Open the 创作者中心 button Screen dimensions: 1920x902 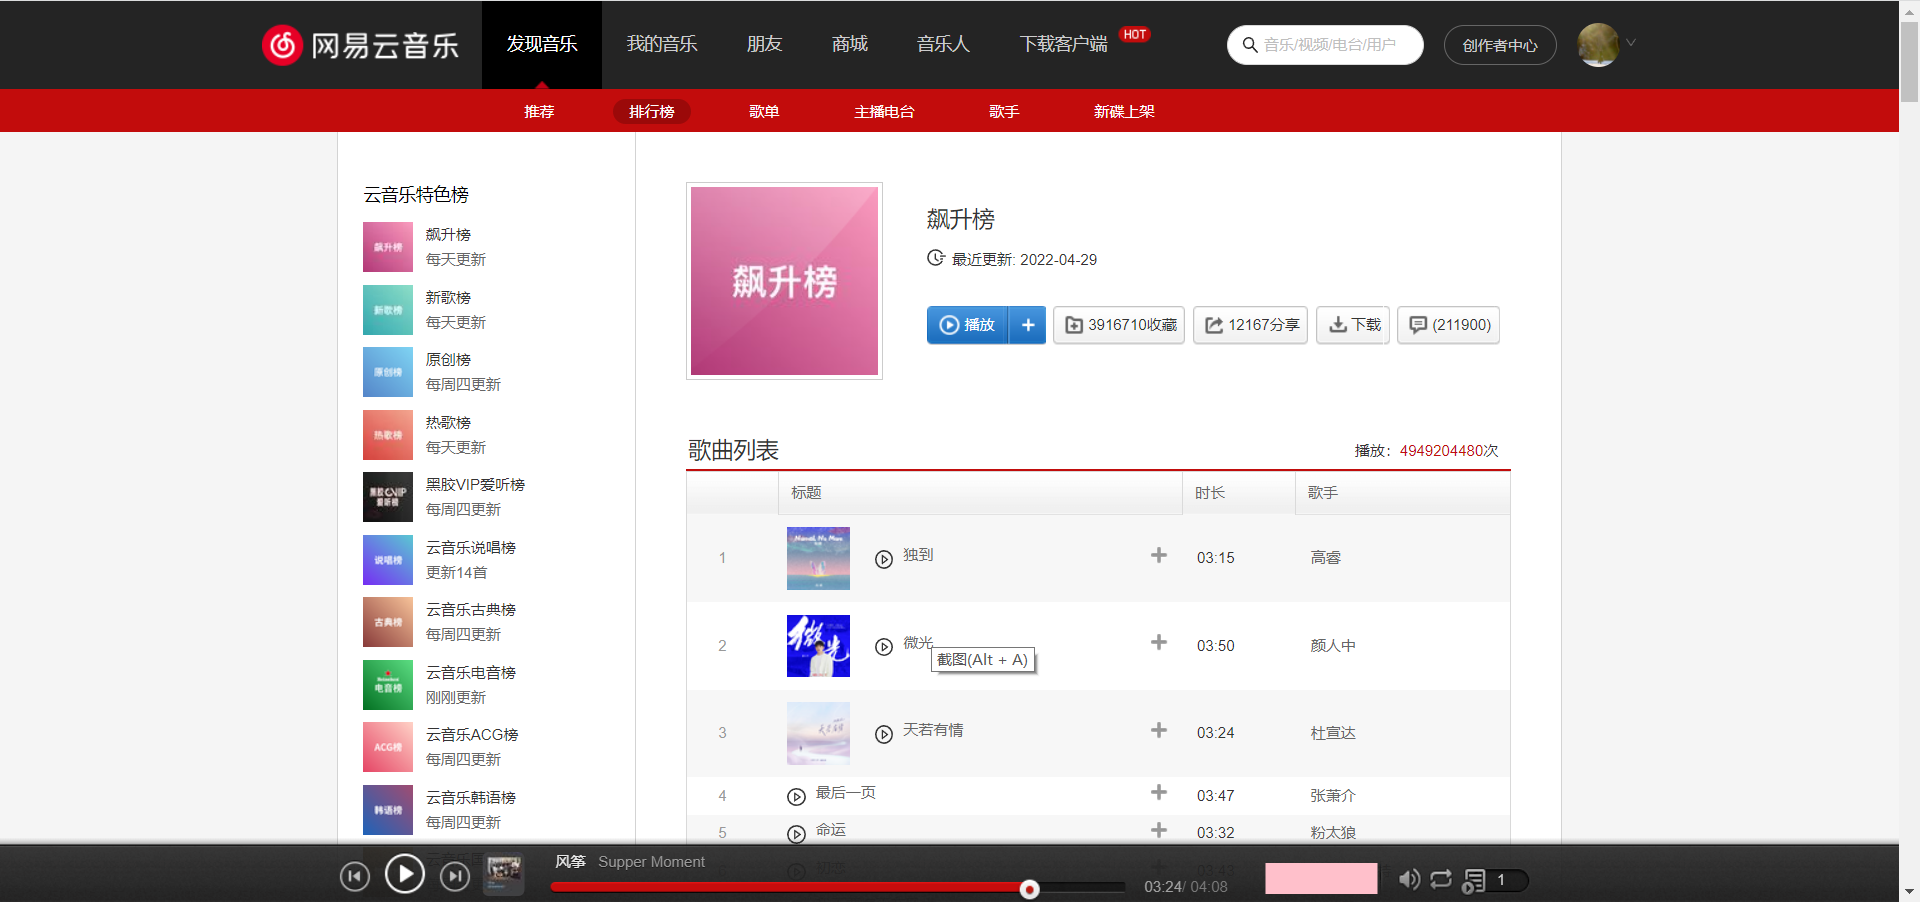1500,45
